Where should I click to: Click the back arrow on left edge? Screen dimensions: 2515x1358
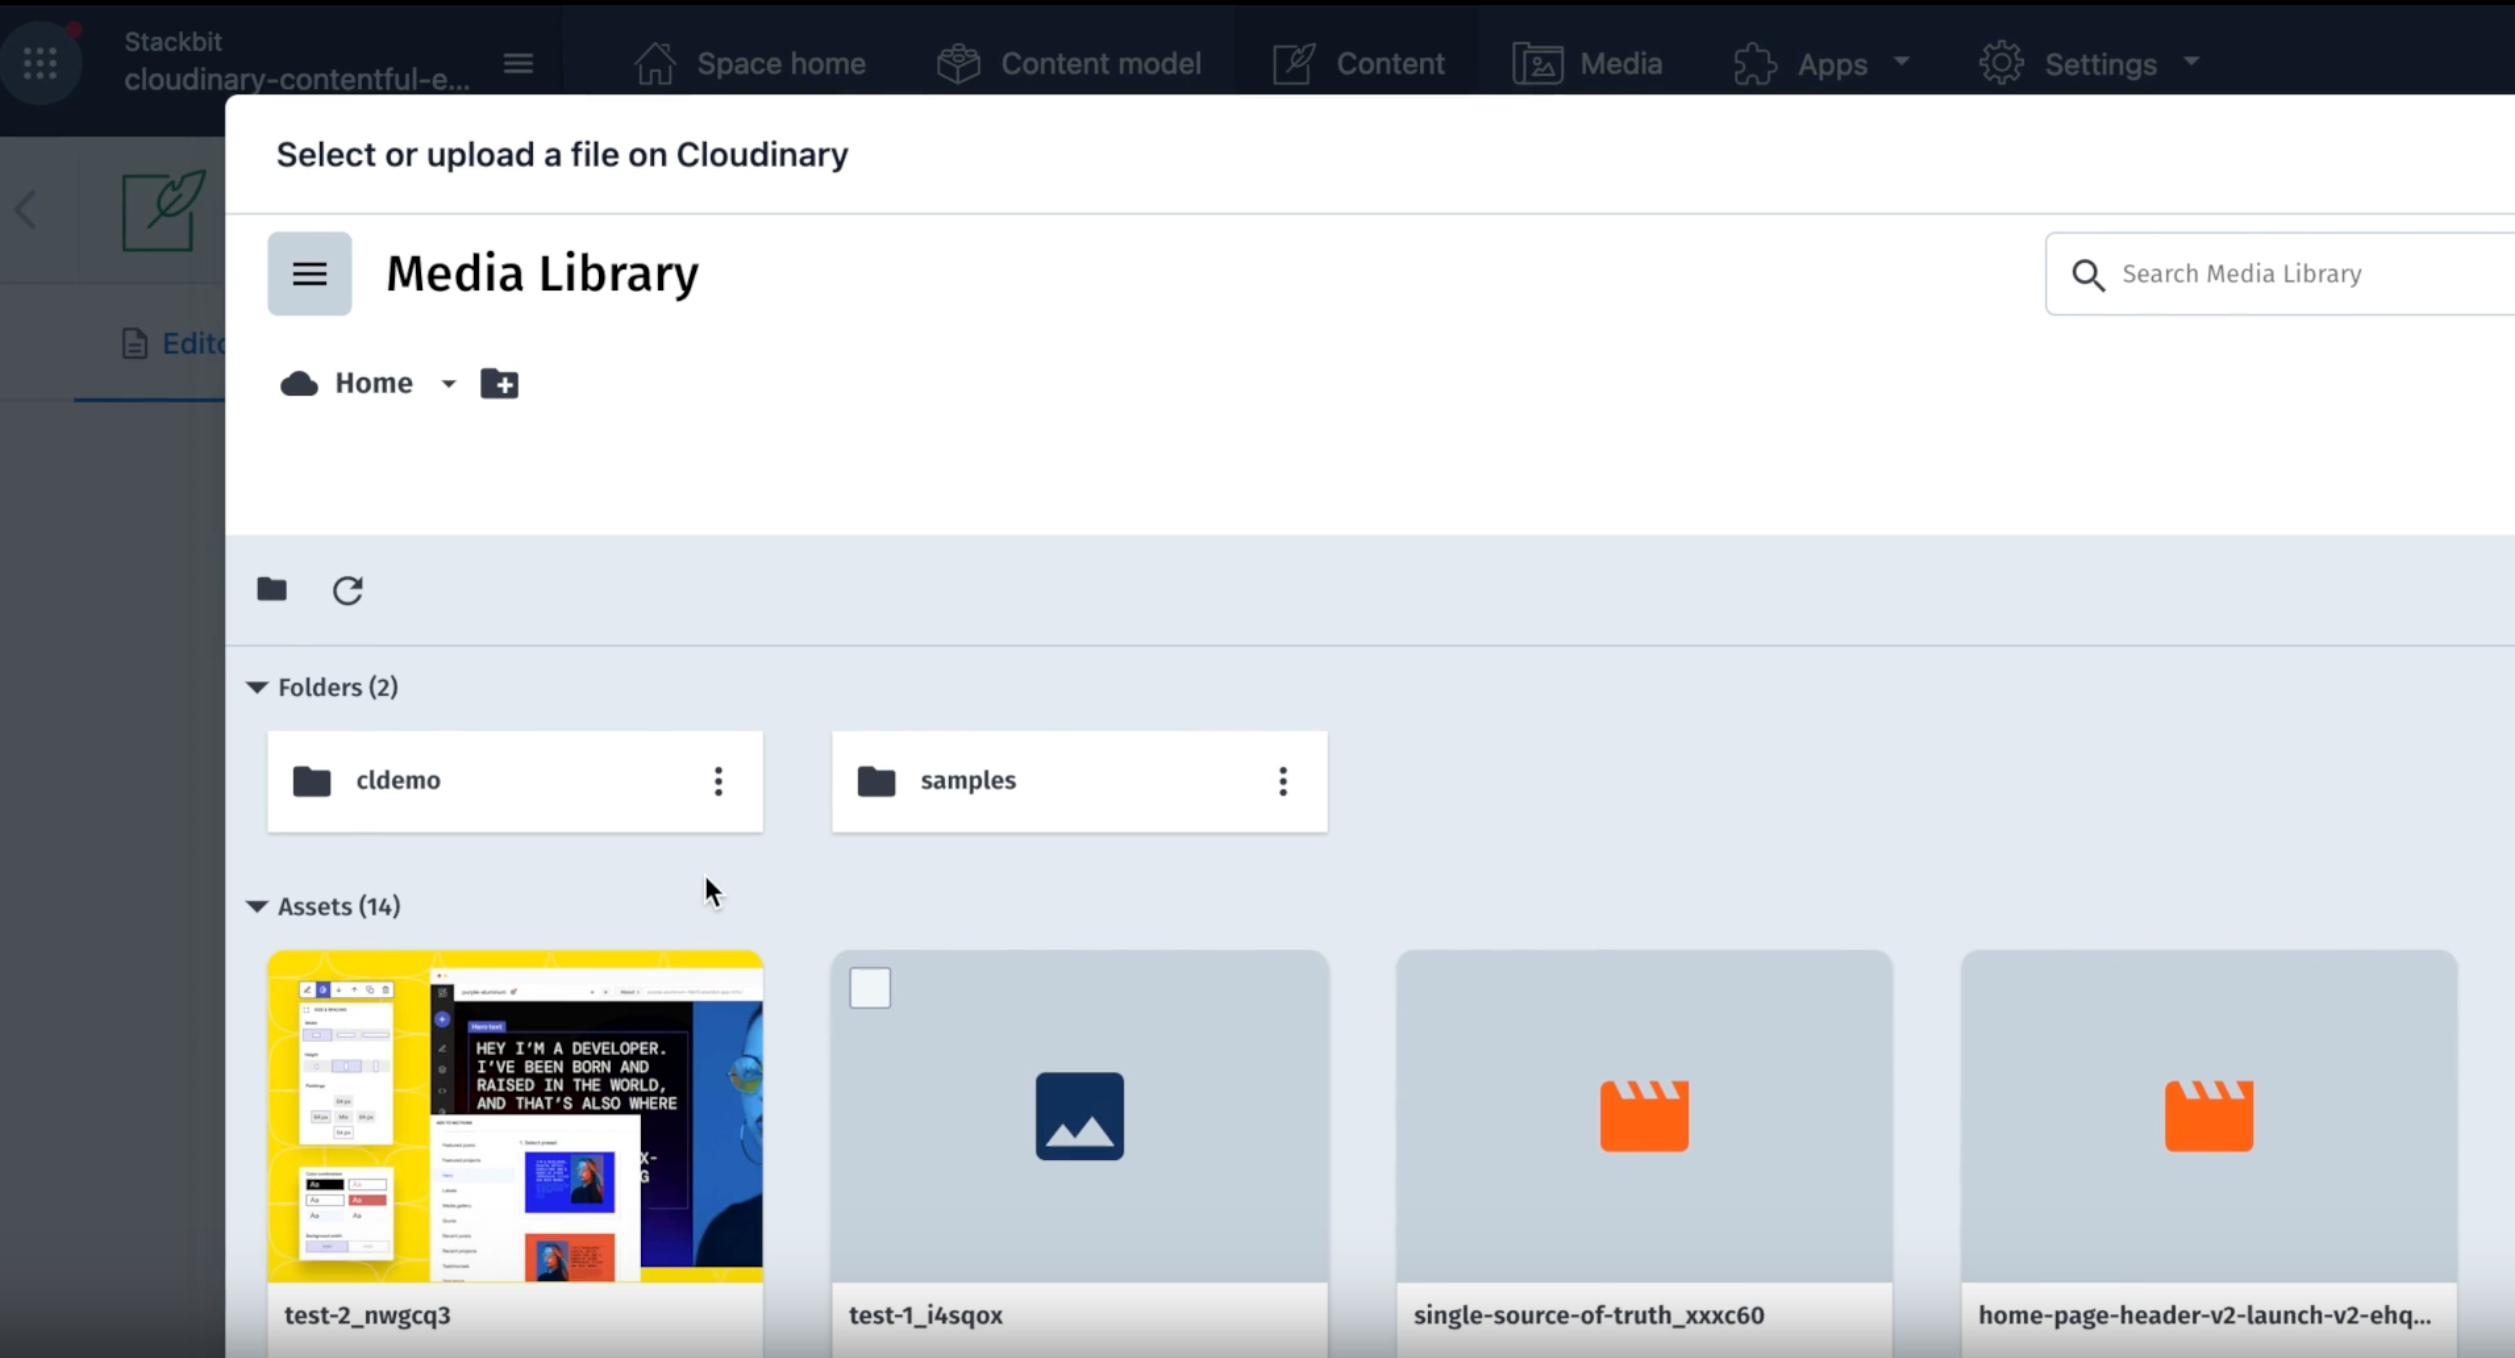27,210
